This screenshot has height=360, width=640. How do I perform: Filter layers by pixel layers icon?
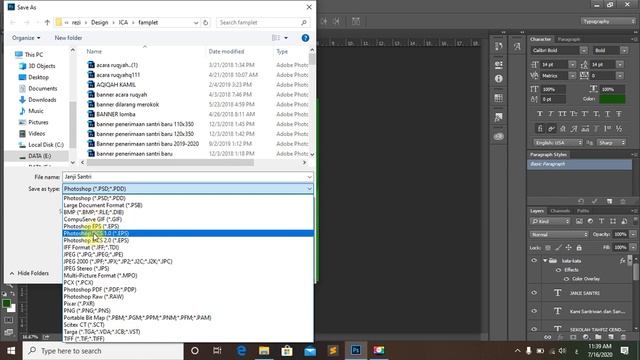pos(579,221)
